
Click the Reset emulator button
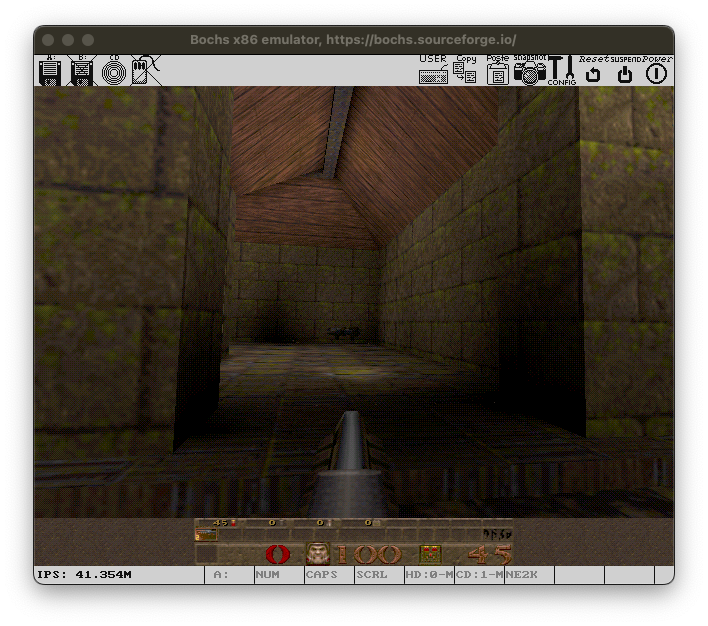coord(593,71)
